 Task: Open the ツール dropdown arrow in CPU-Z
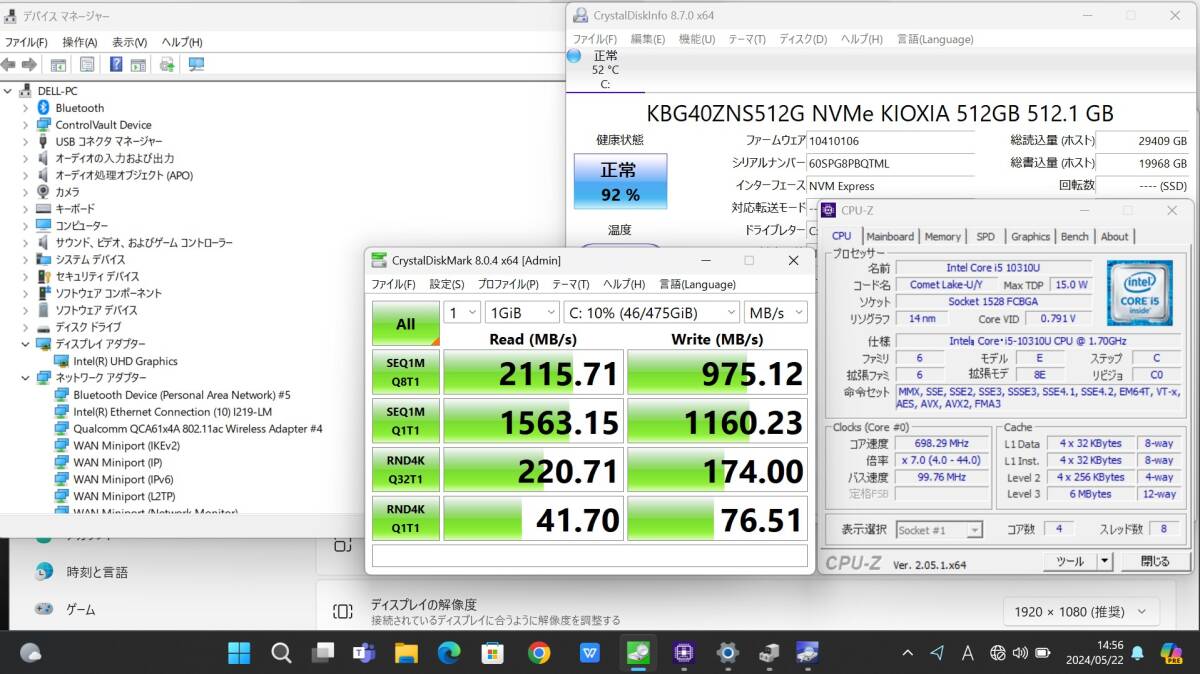1104,562
